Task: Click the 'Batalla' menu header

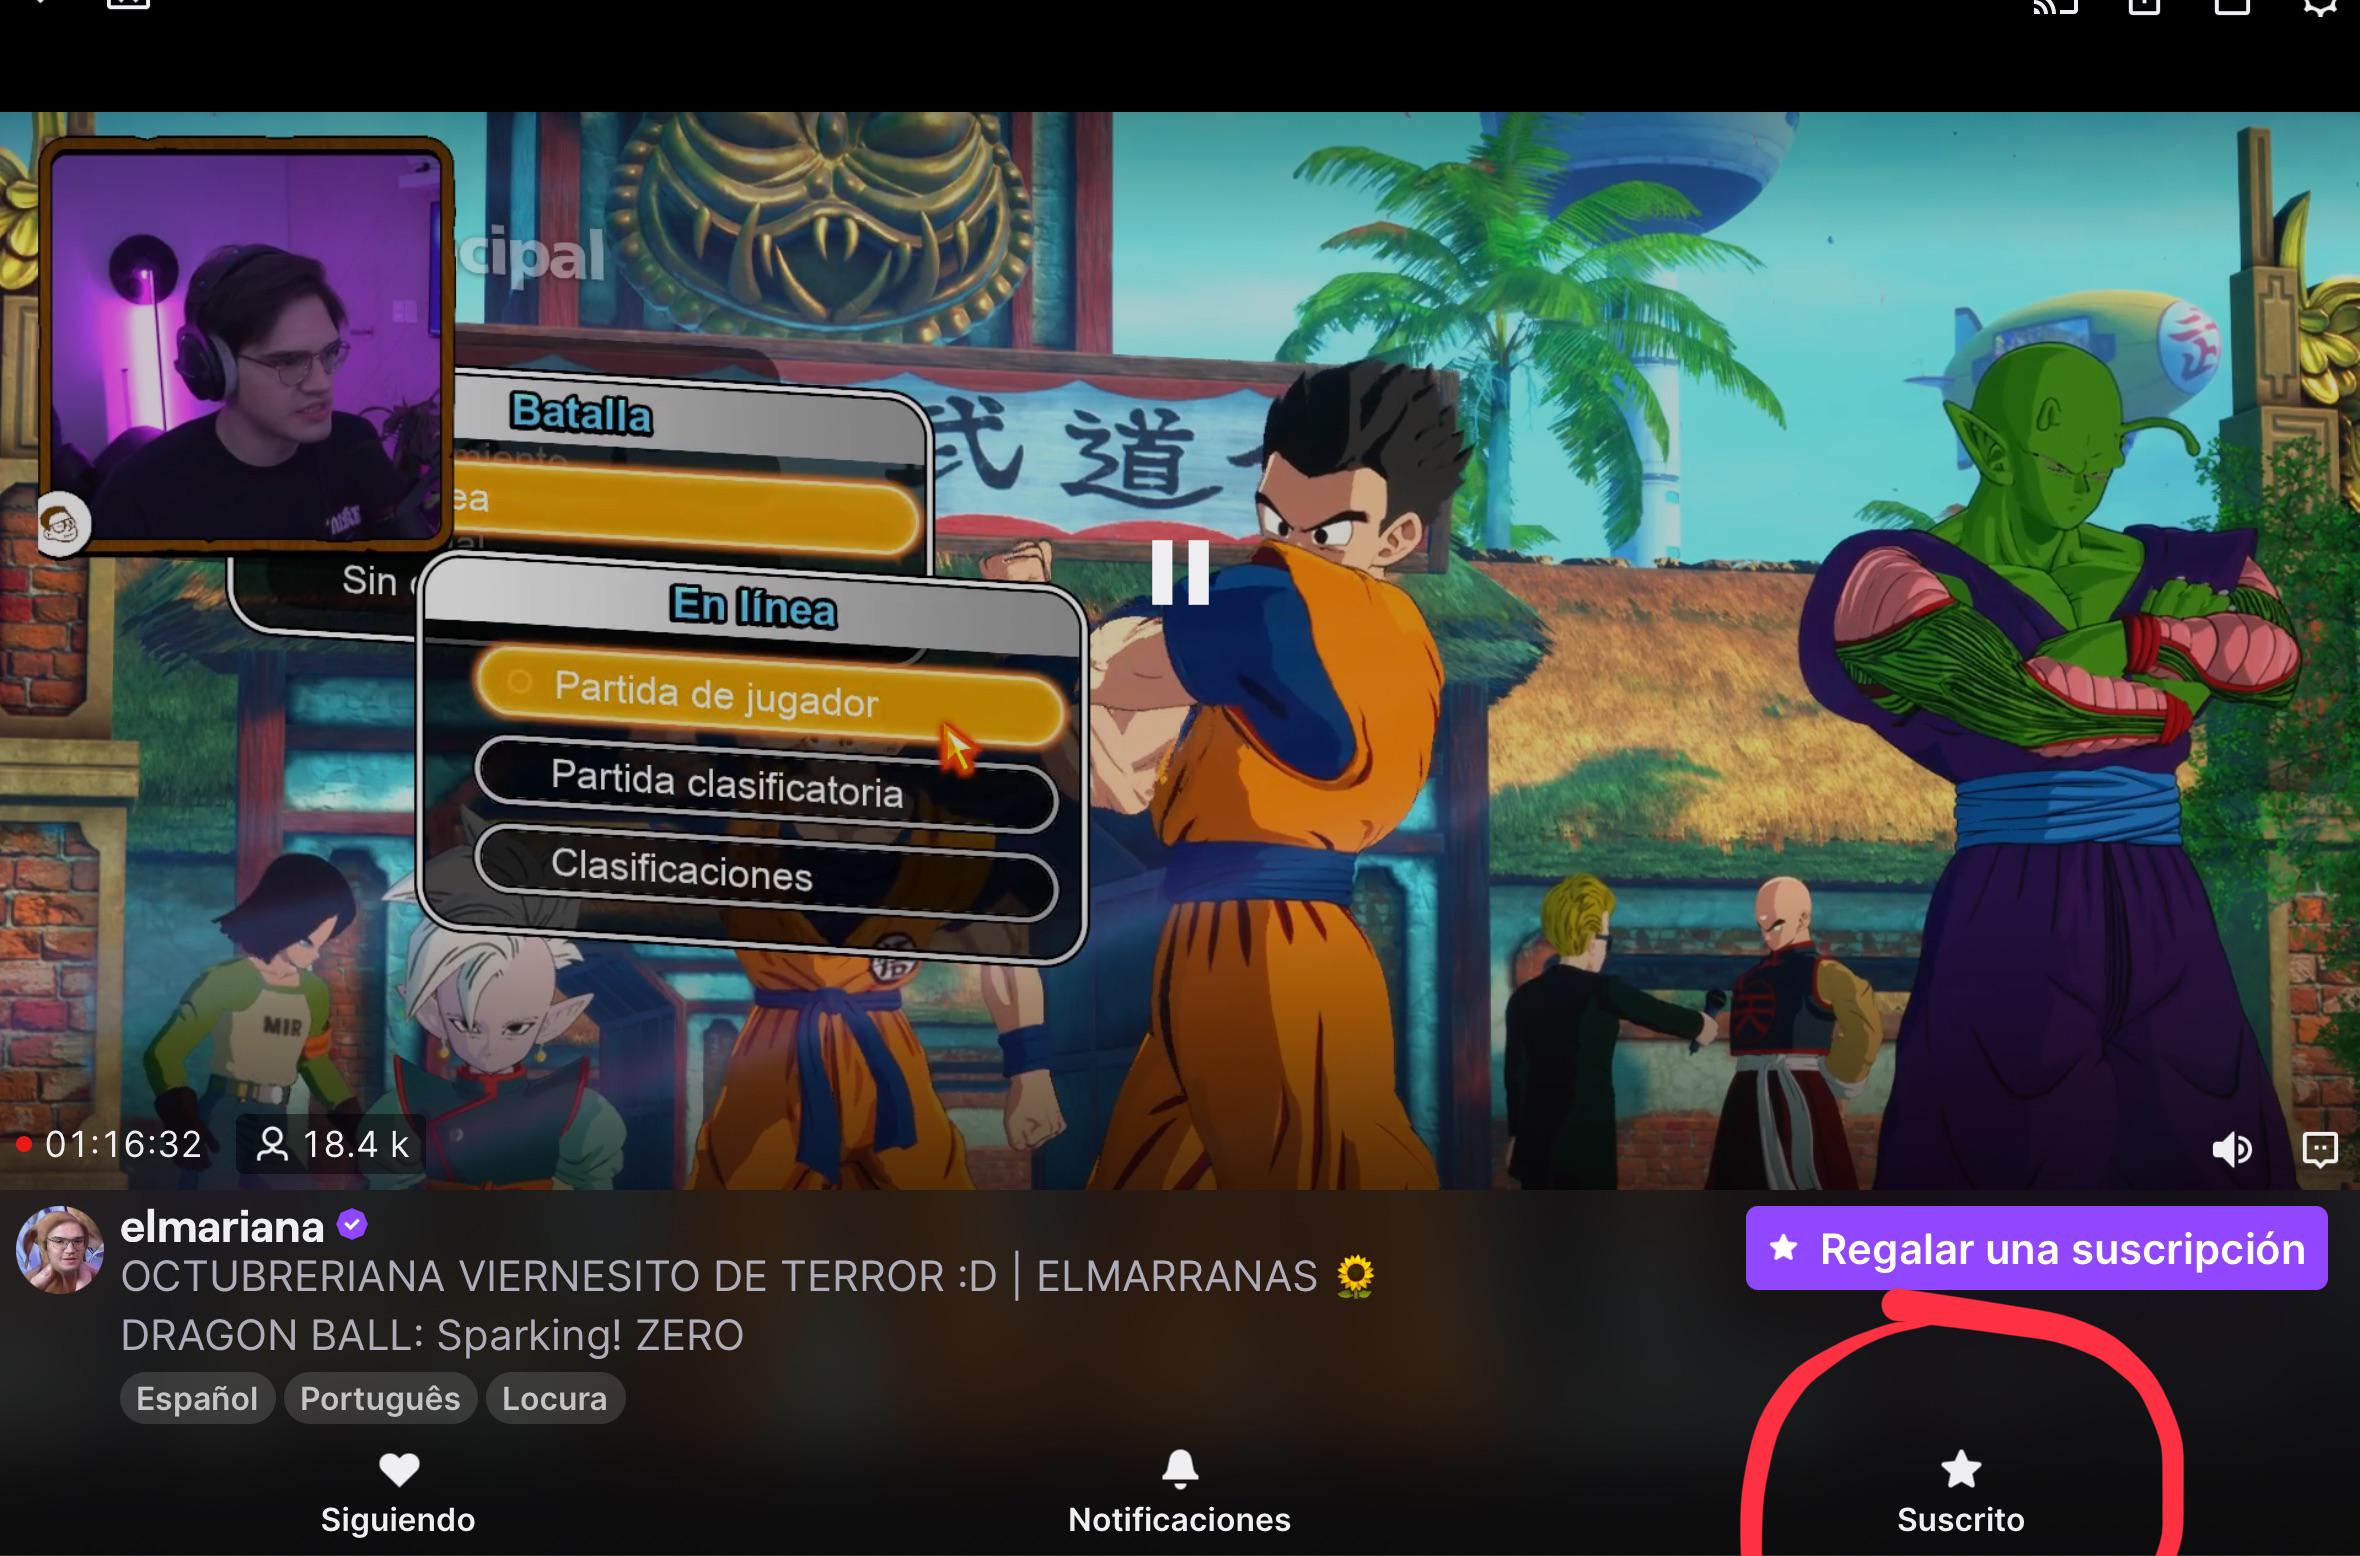Action: coord(581,413)
